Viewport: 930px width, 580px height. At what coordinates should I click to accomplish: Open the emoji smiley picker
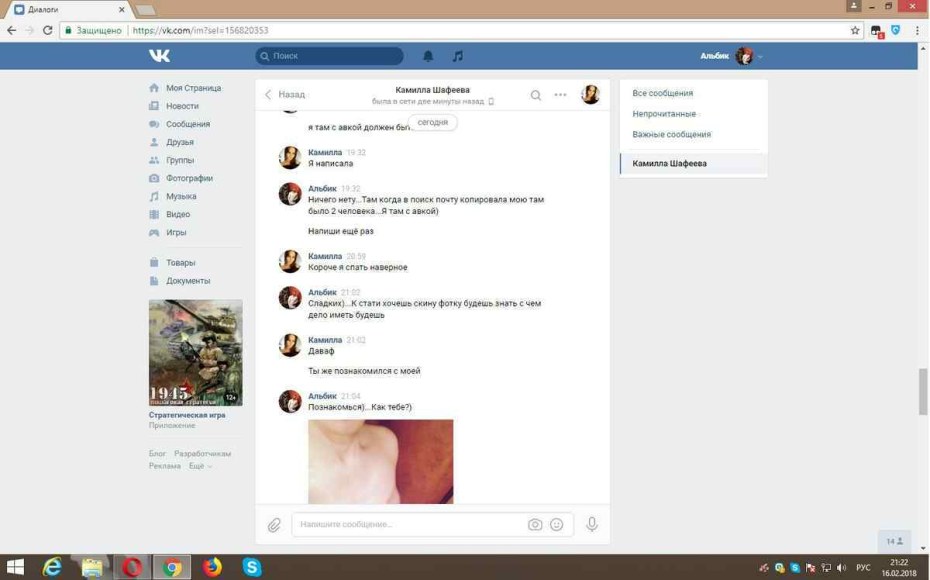pyautogui.click(x=559, y=523)
